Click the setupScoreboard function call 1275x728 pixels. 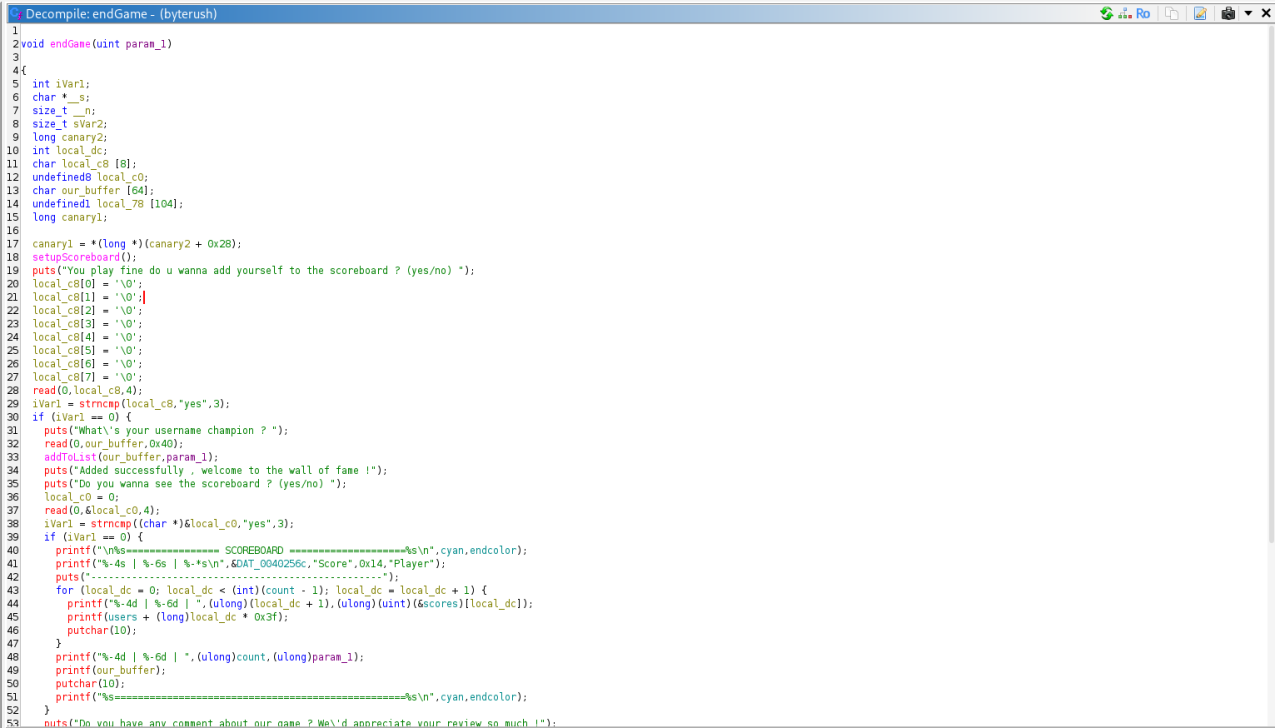tap(75, 257)
